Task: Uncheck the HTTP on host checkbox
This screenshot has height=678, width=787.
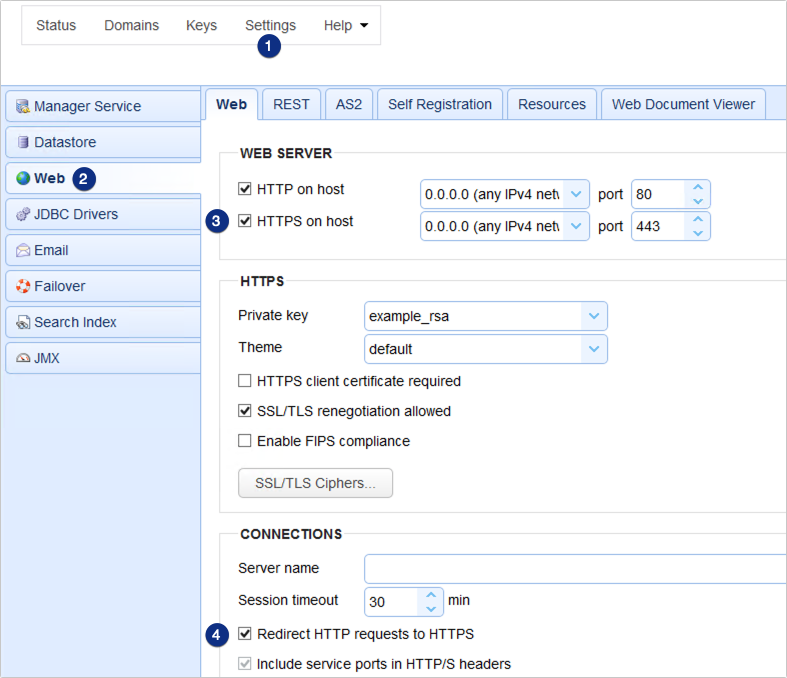Action: 245,188
